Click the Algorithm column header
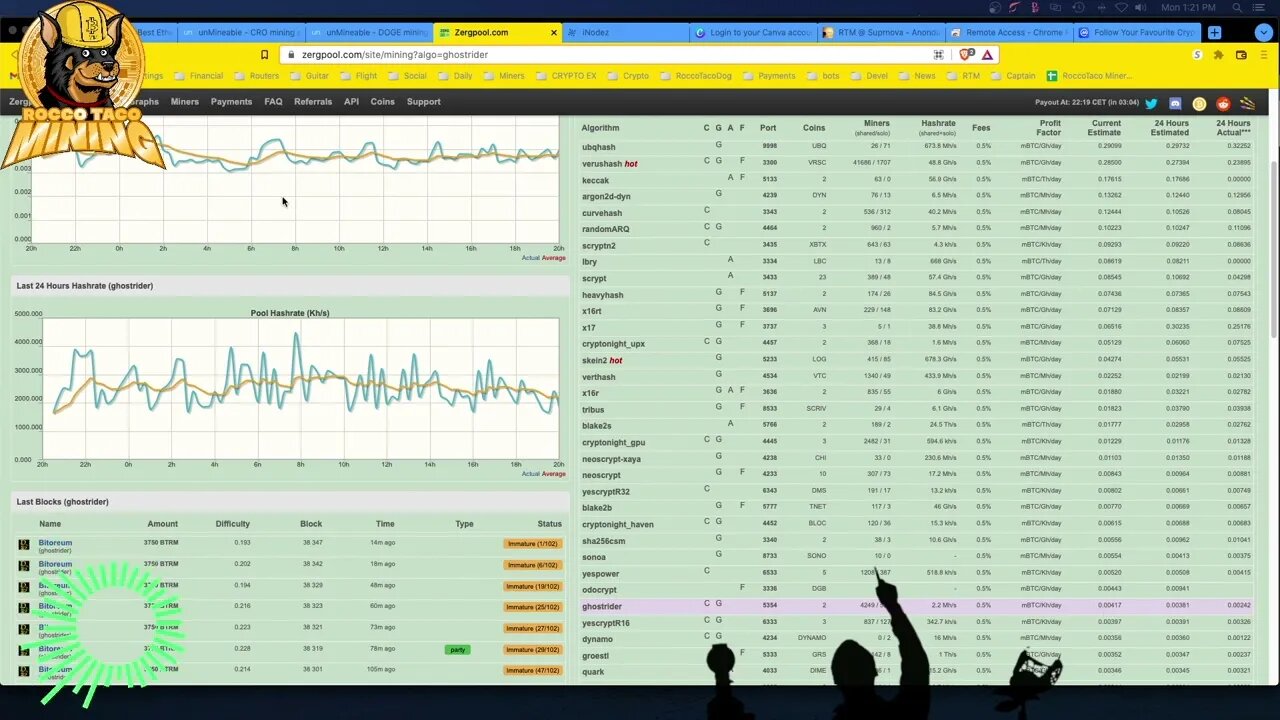This screenshot has height=720, width=1280. (601, 128)
